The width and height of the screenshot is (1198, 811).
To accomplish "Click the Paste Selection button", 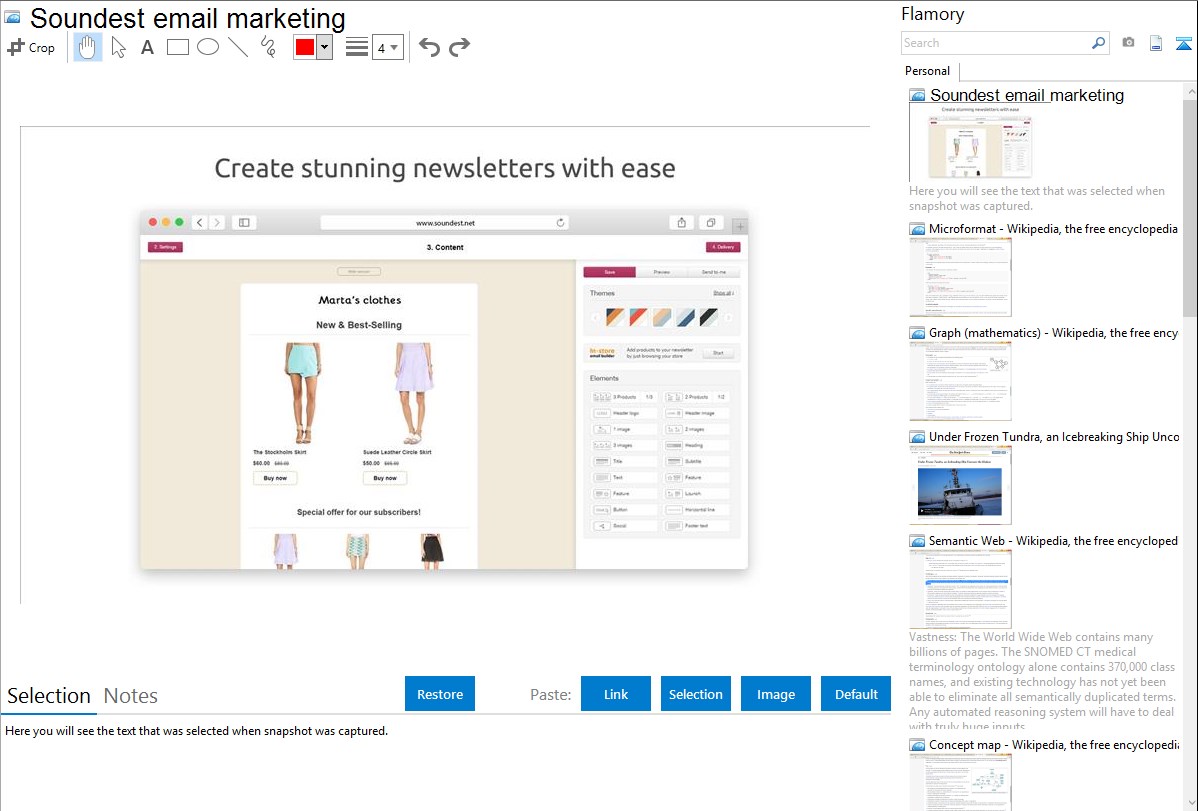I will pyautogui.click(x=695, y=694).
